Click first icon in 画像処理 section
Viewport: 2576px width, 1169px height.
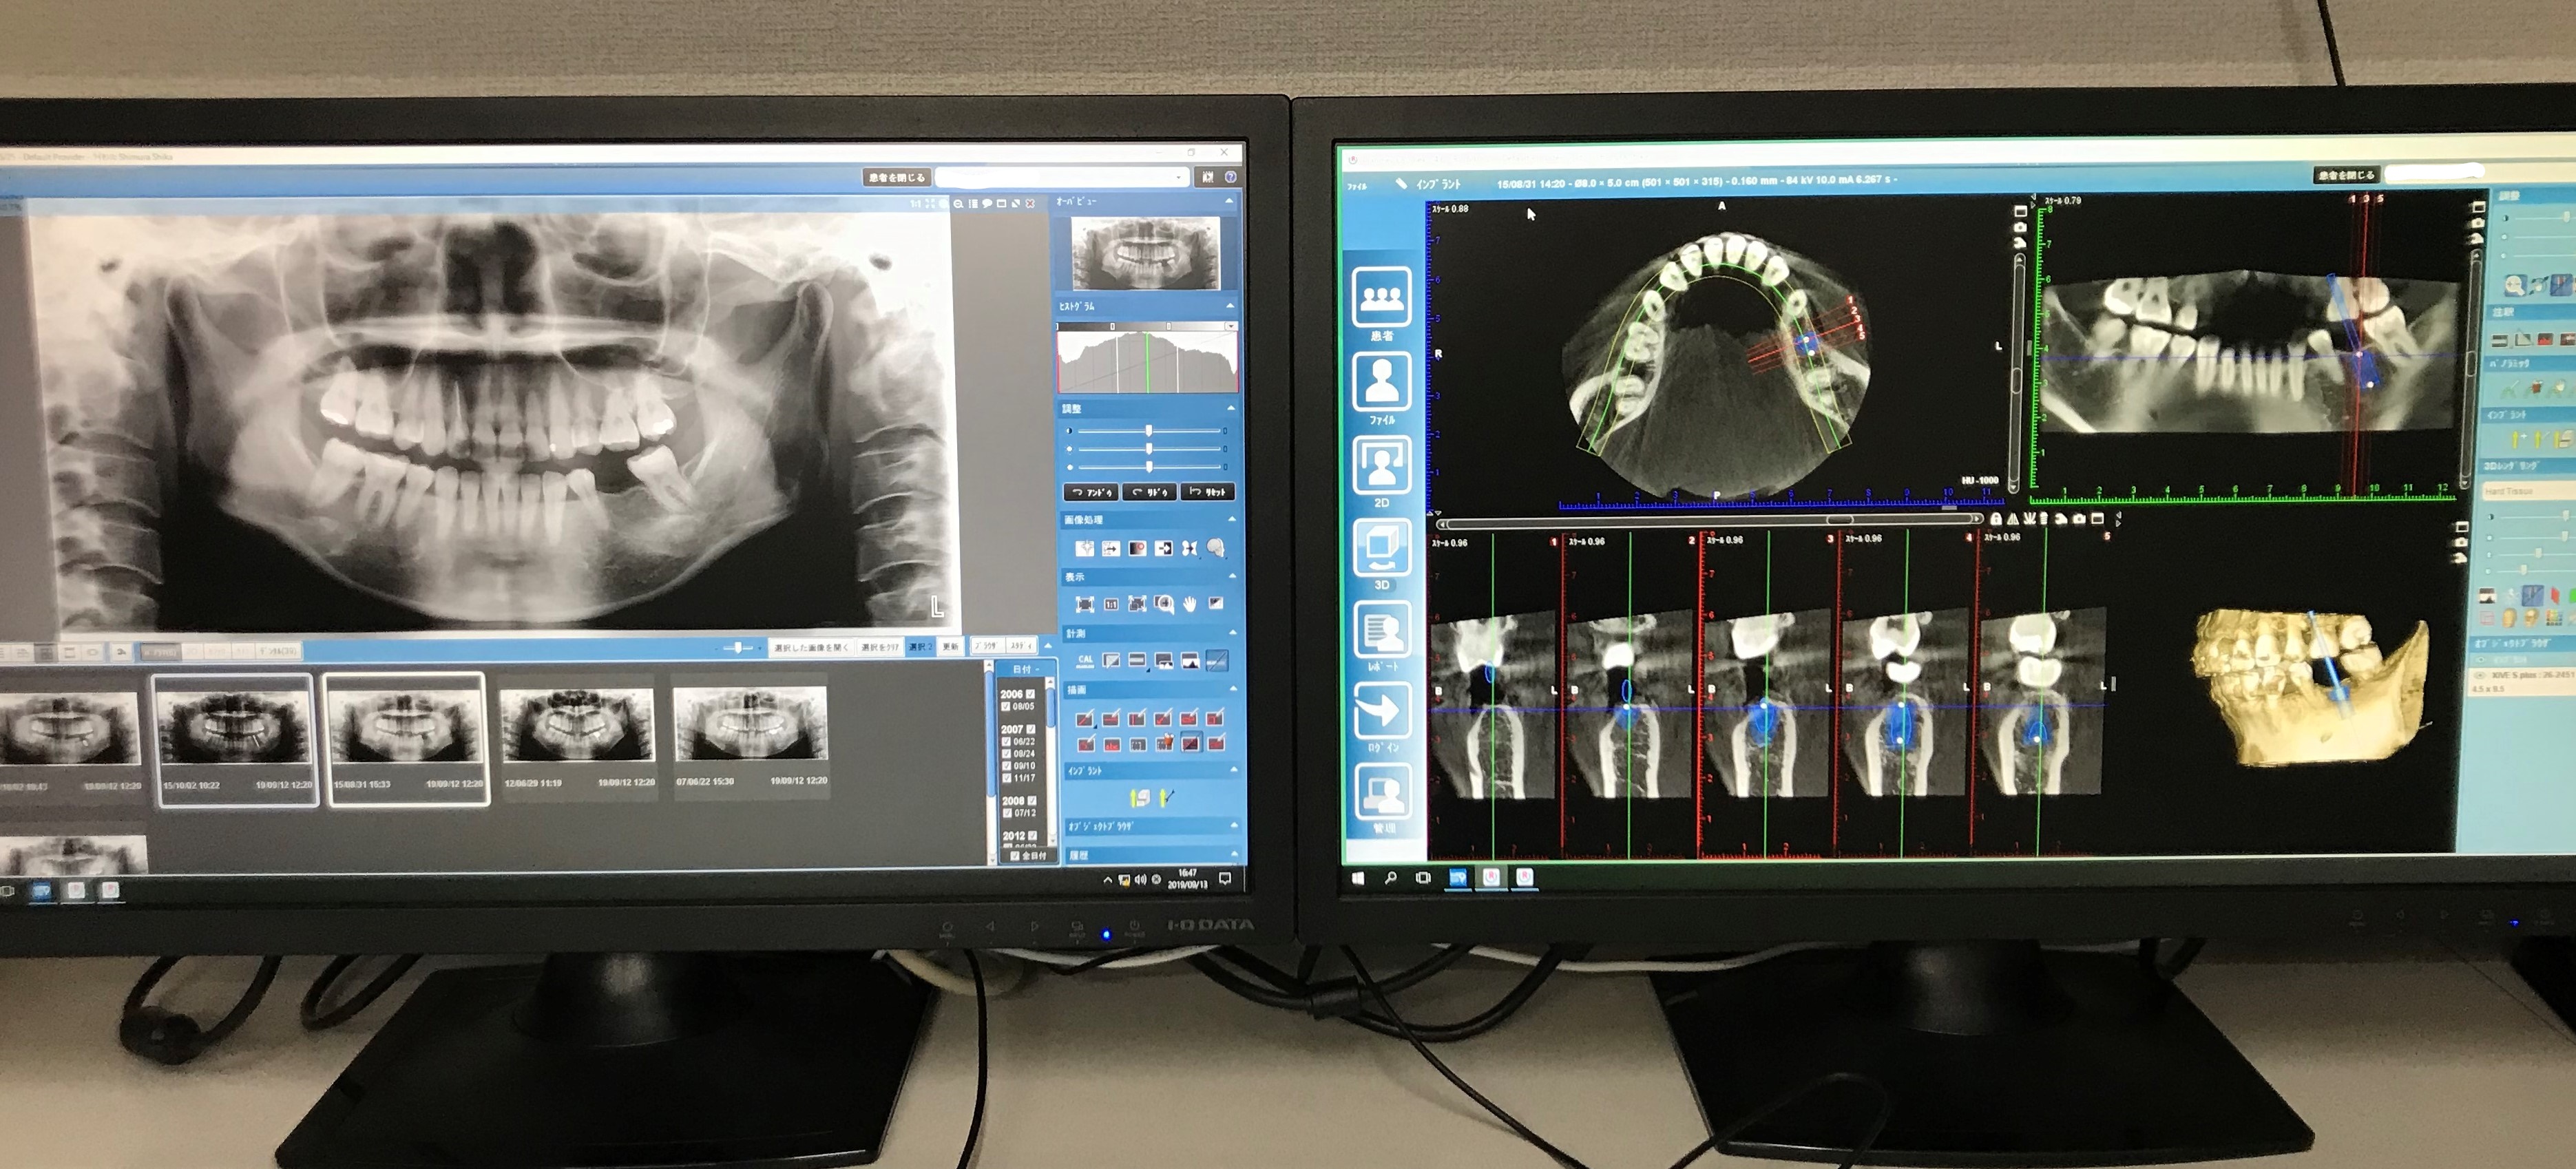click(x=1084, y=548)
